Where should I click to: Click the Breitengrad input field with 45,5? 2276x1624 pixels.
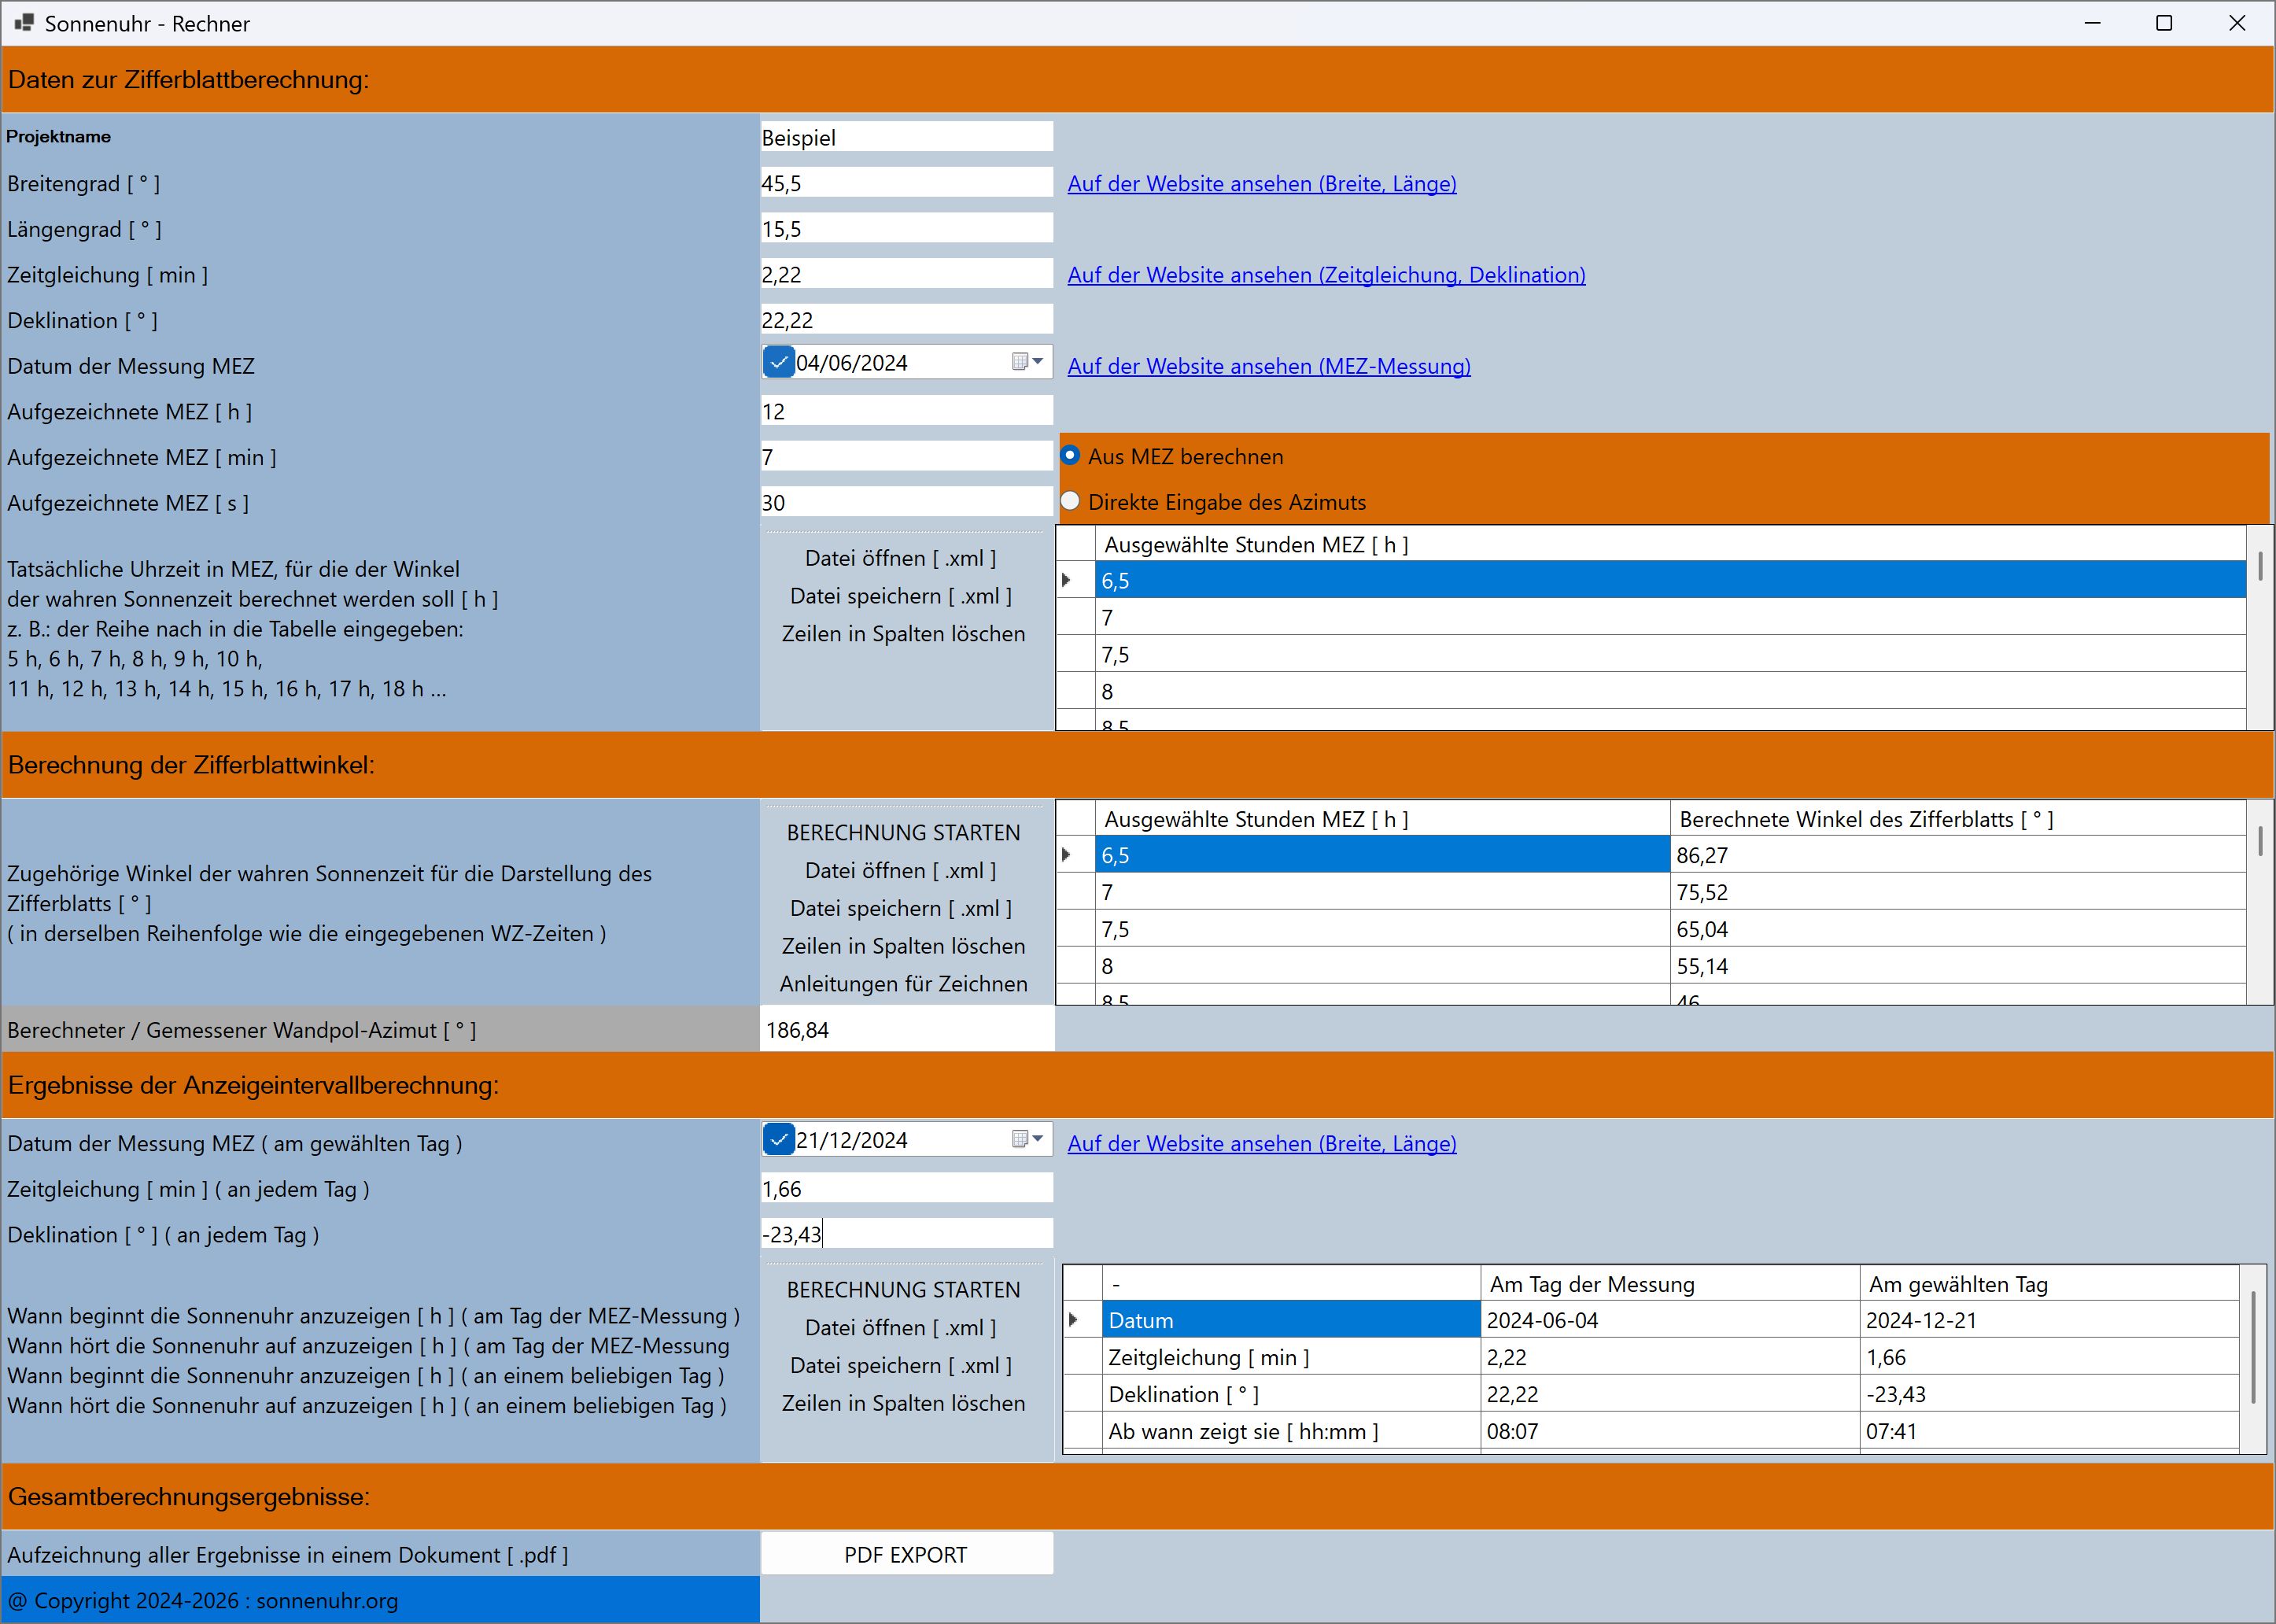coord(905,183)
